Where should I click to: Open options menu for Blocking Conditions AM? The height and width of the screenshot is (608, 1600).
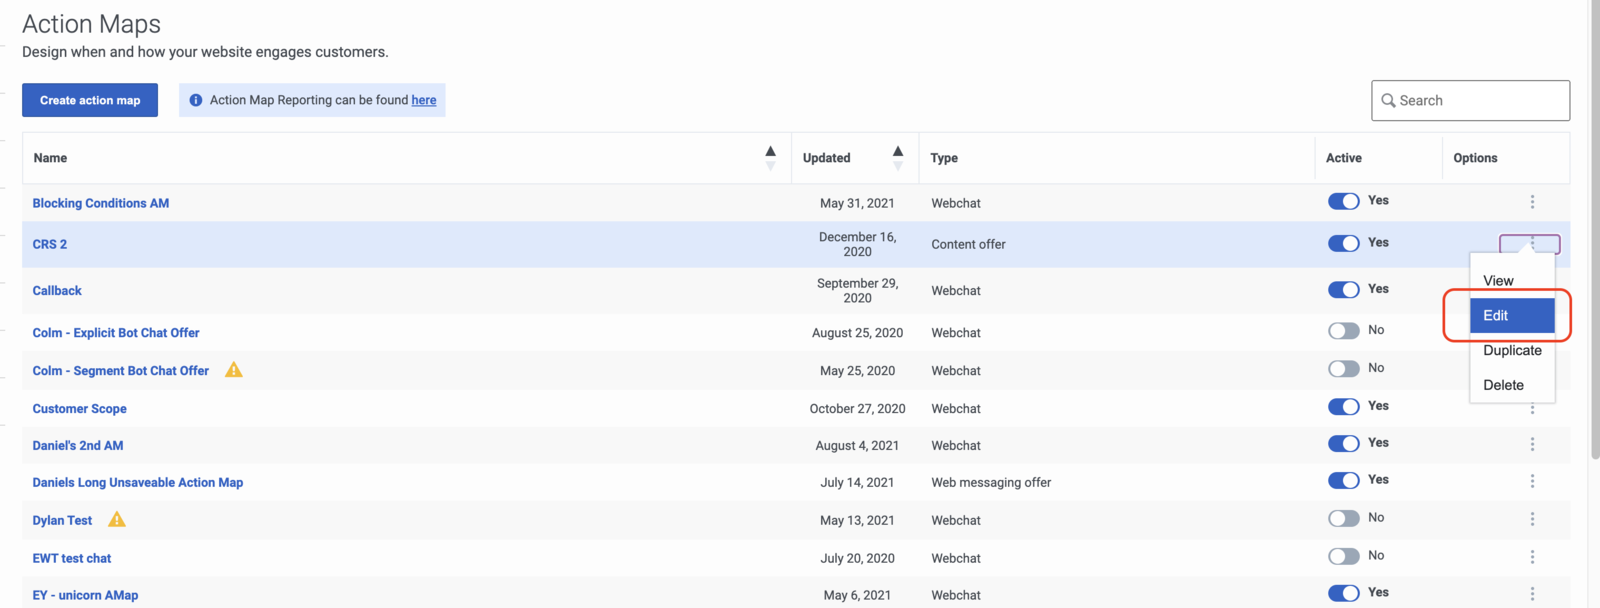(x=1532, y=202)
